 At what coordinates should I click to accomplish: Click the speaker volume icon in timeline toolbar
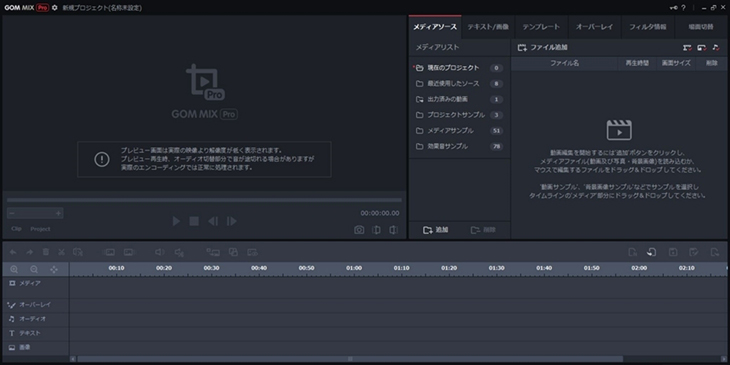pos(160,252)
